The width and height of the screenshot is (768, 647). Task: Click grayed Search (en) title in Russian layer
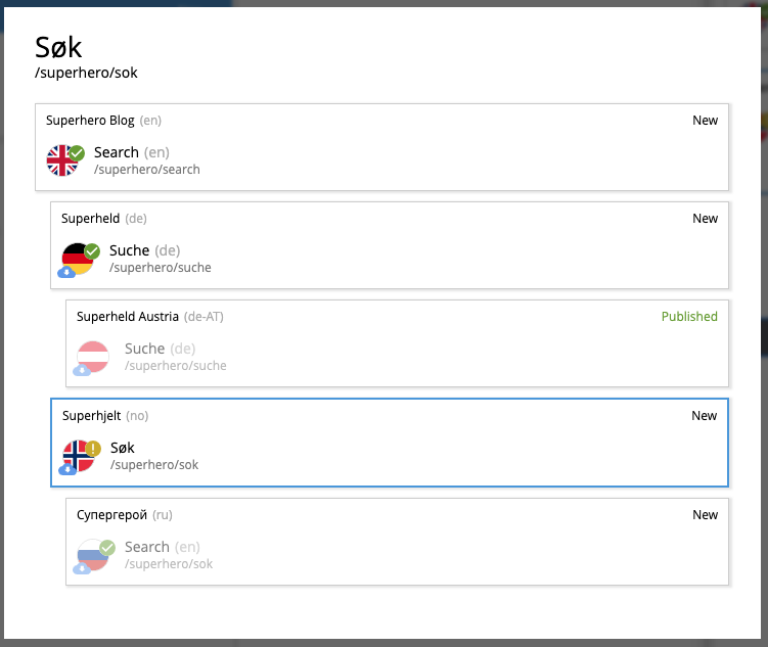pos(147,547)
